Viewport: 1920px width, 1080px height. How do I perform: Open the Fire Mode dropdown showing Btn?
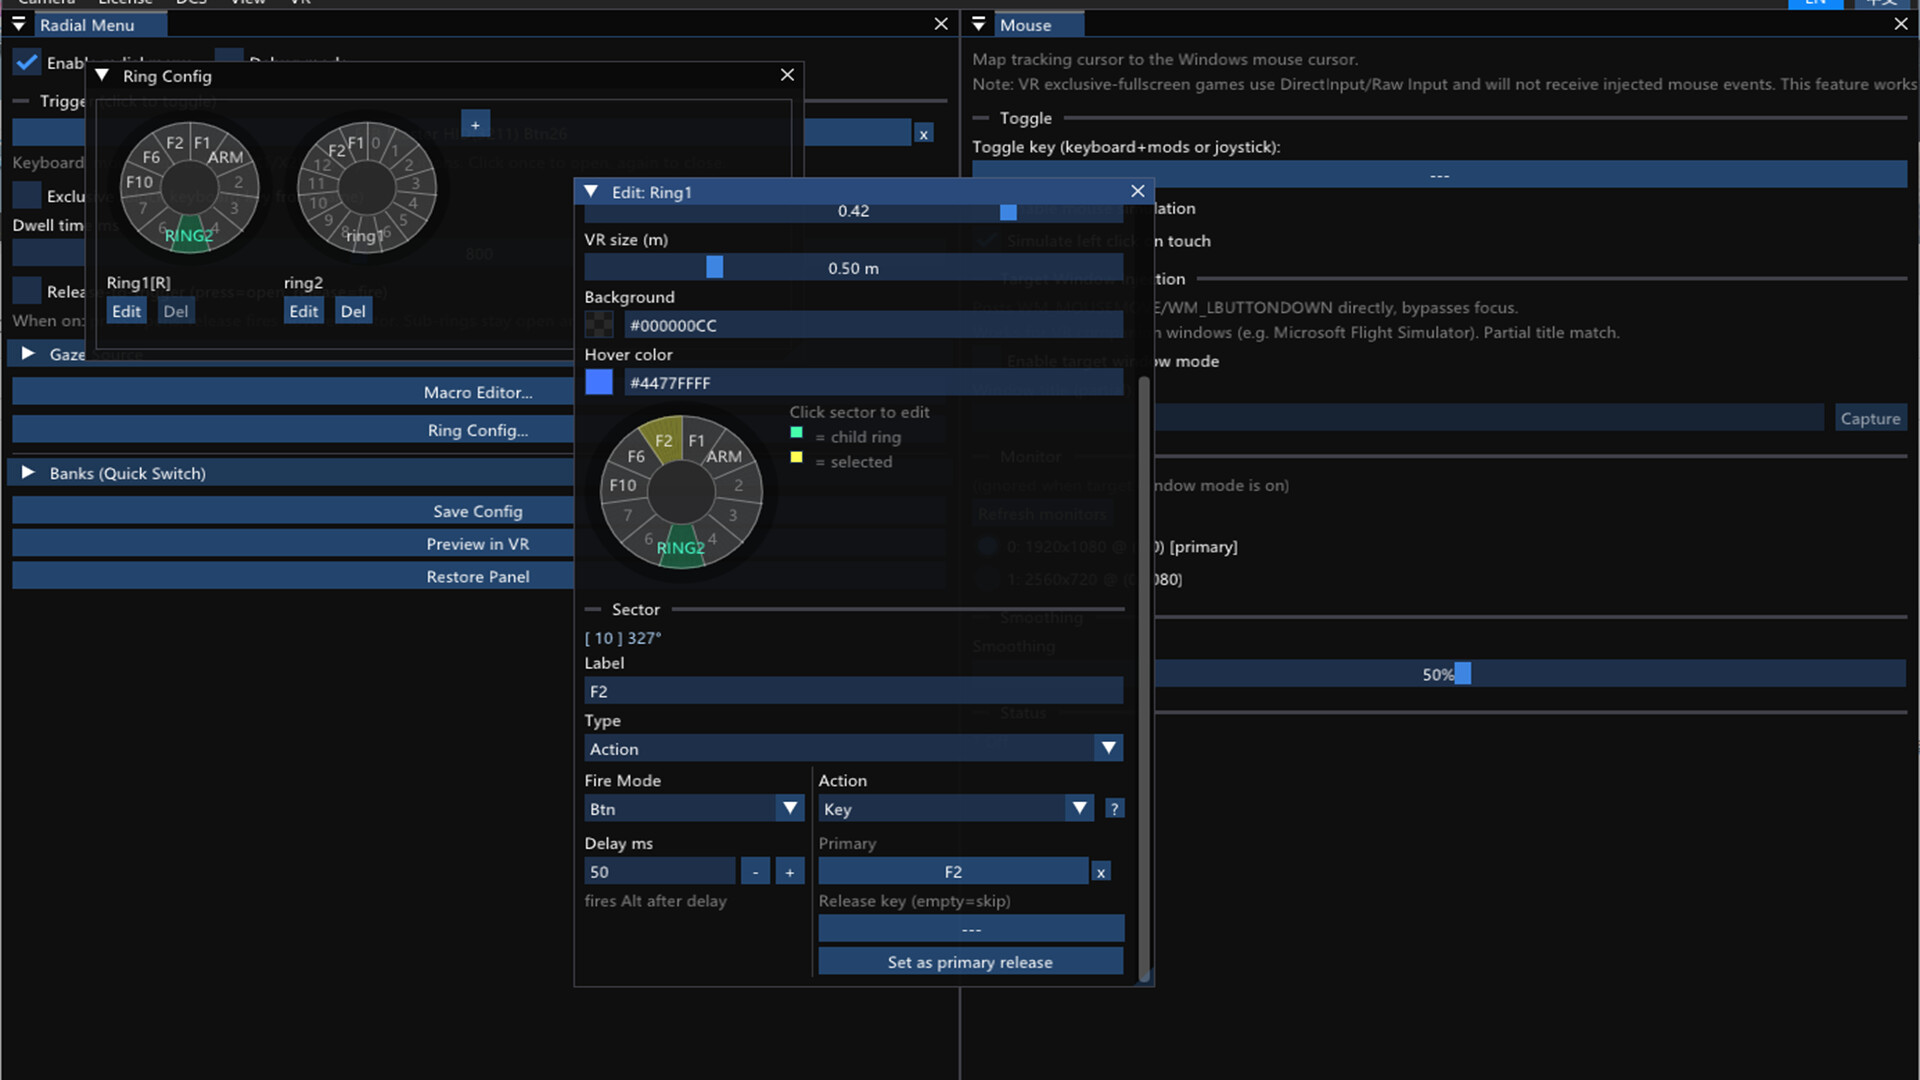point(693,808)
